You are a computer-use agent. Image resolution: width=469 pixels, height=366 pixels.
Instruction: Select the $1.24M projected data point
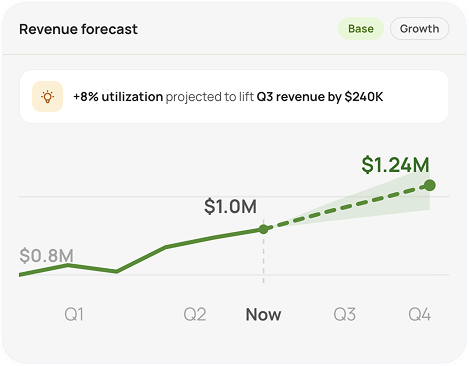(x=430, y=185)
